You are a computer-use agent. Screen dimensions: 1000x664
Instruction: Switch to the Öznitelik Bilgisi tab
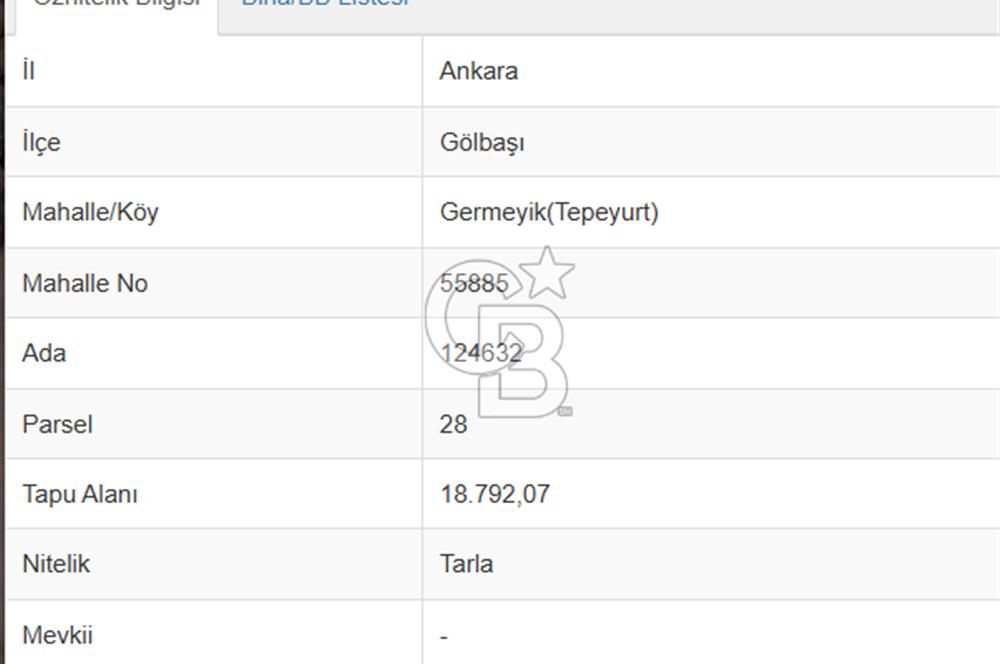coord(115,5)
